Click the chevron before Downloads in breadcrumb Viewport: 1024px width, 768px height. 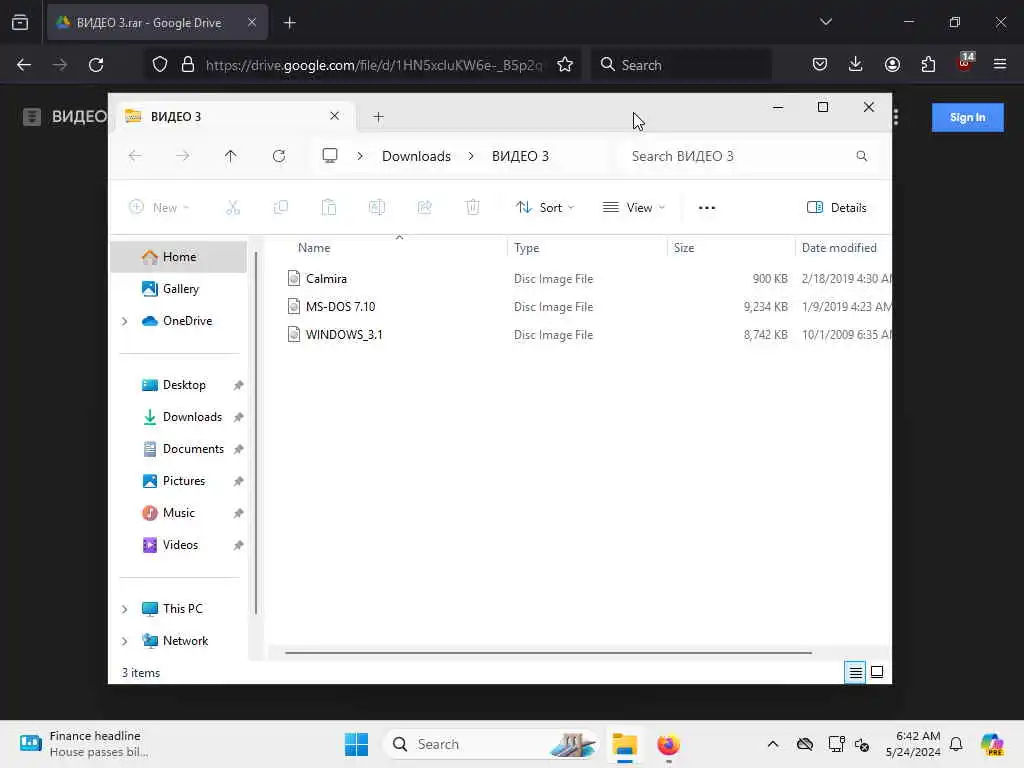pyautogui.click(x=360, y=156)
